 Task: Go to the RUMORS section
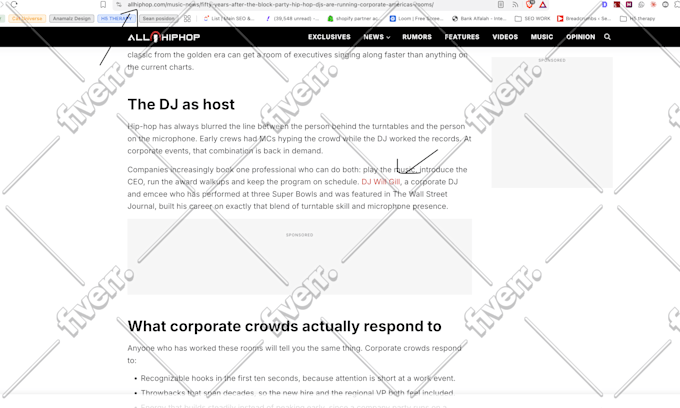tap(417, 37)
